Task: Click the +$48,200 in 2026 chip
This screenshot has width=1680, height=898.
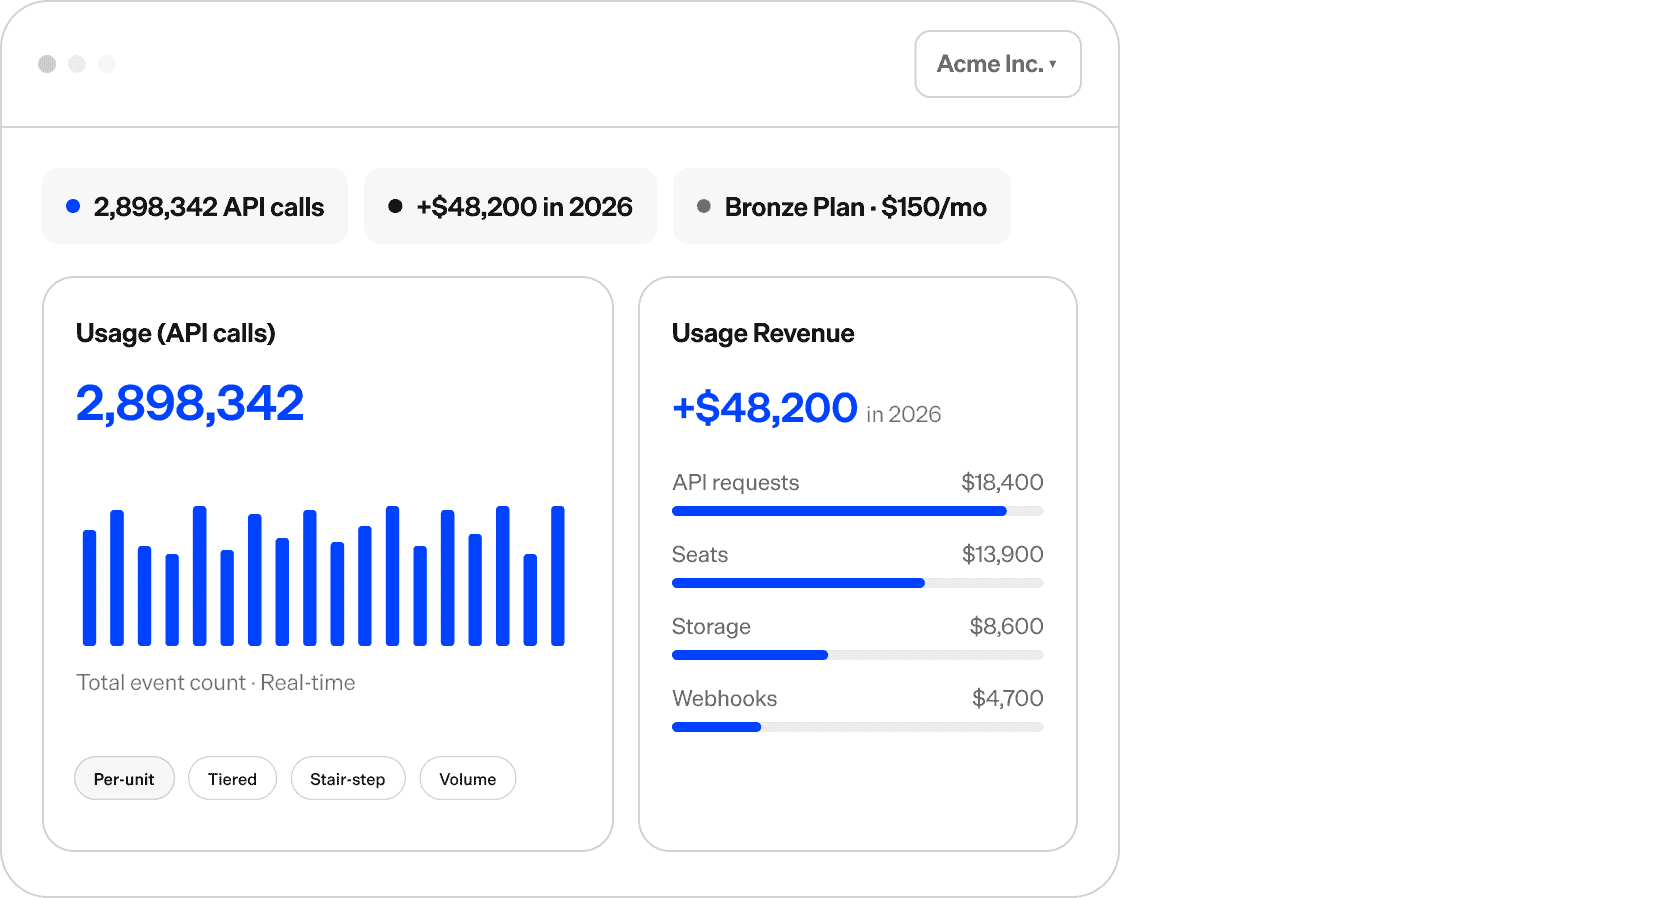Action: coord(510,206)
